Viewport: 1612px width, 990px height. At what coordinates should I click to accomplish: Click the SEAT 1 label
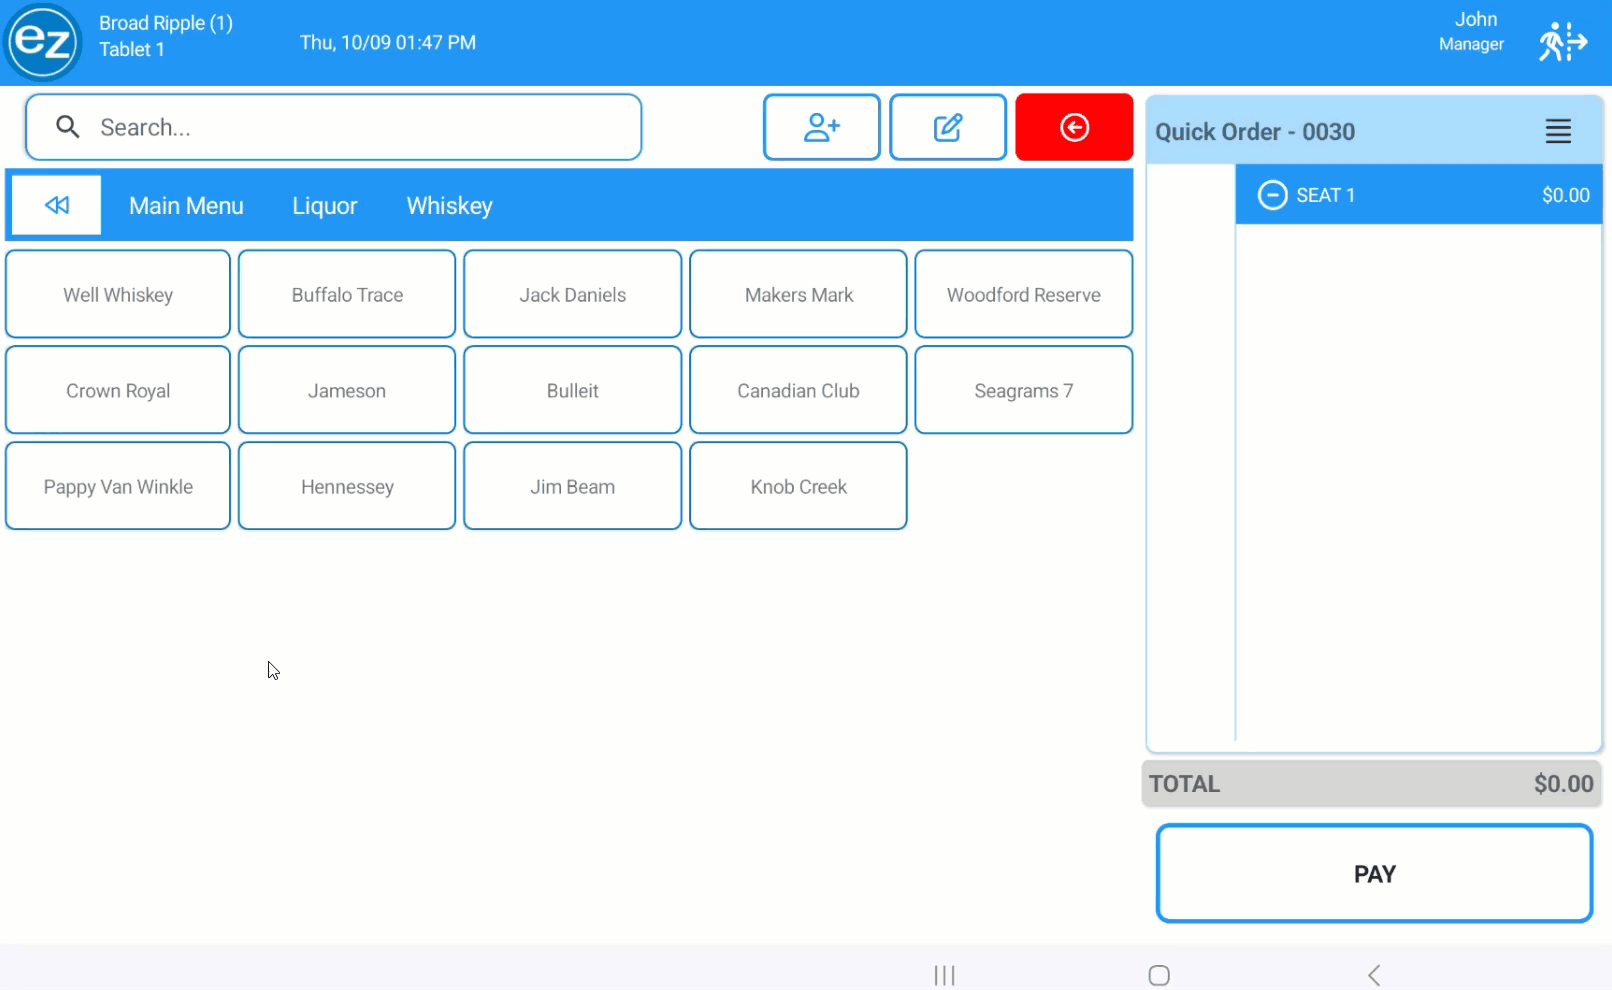point(1325,195)
